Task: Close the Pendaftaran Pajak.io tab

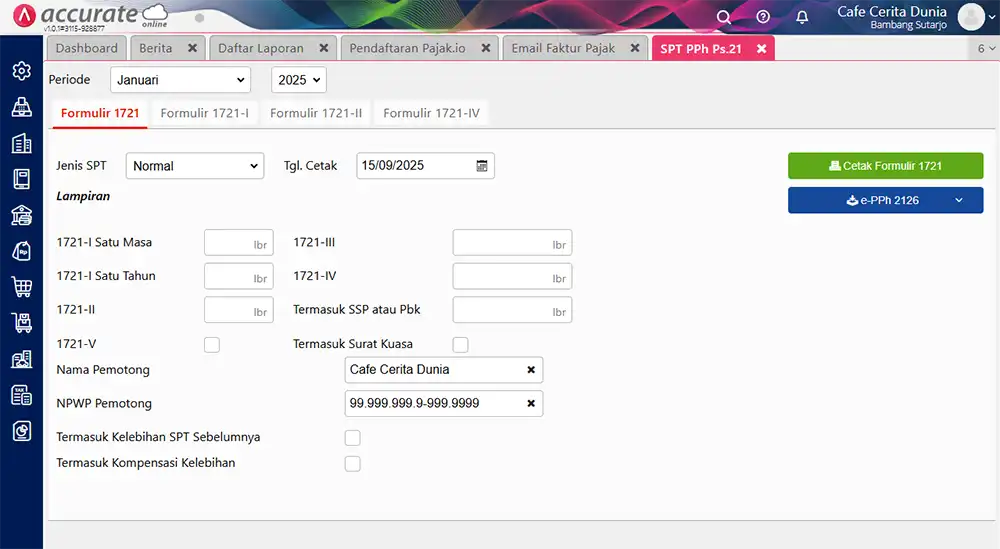Action: coord(485,48)
